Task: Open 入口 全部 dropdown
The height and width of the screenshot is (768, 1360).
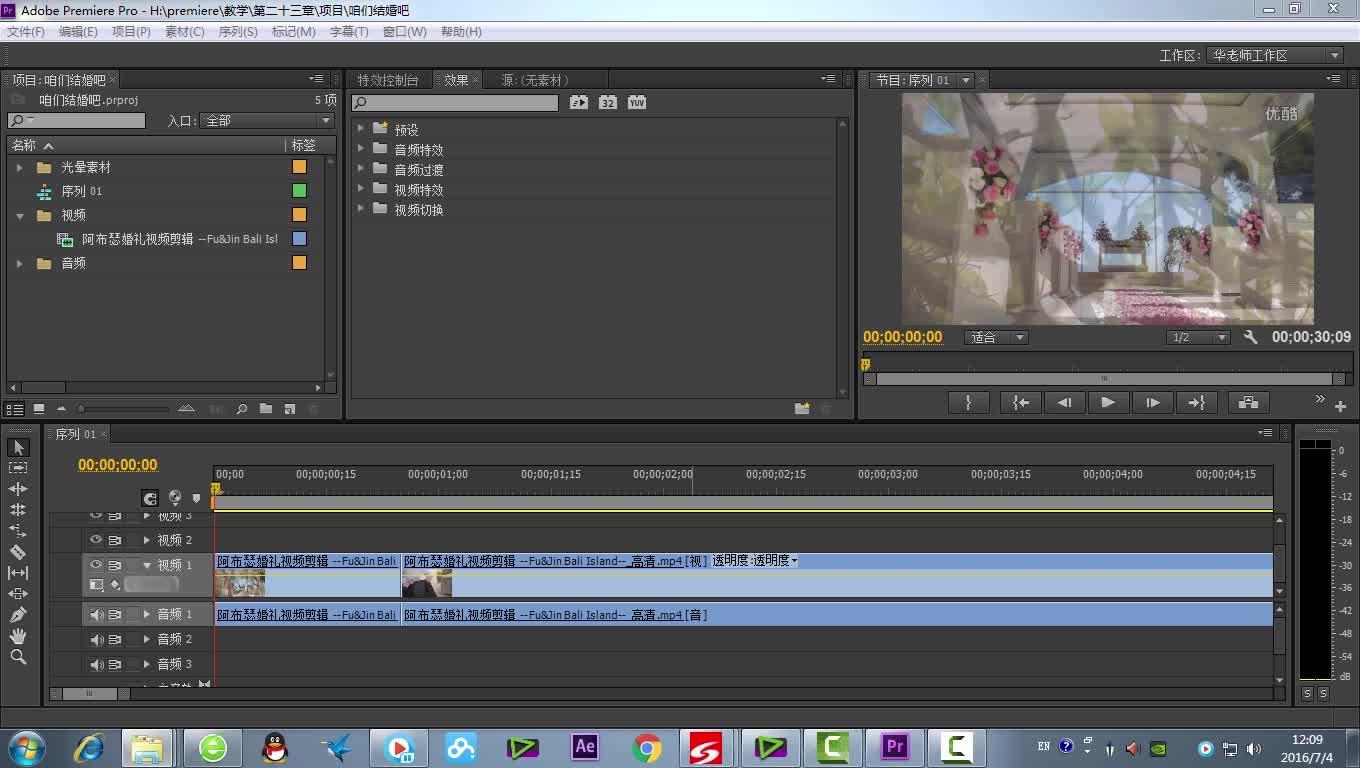Action: [x=267, y=120]
